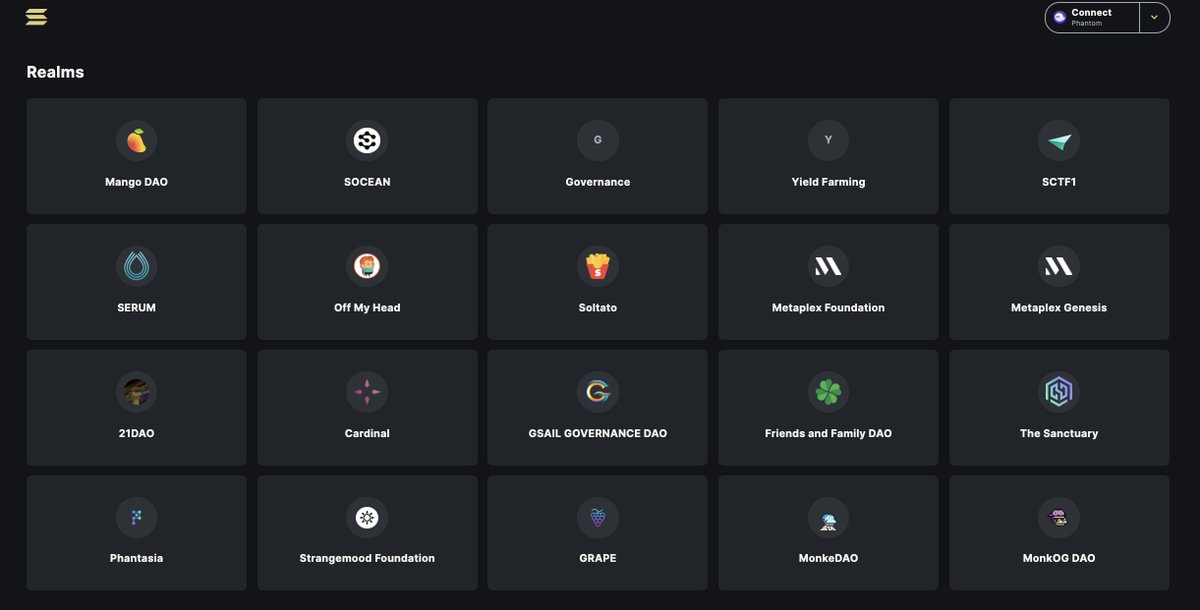This screenshot has height=610, width=1200.
Task: Click the MonkOG DAO realm name
Action: (1059, 558)
